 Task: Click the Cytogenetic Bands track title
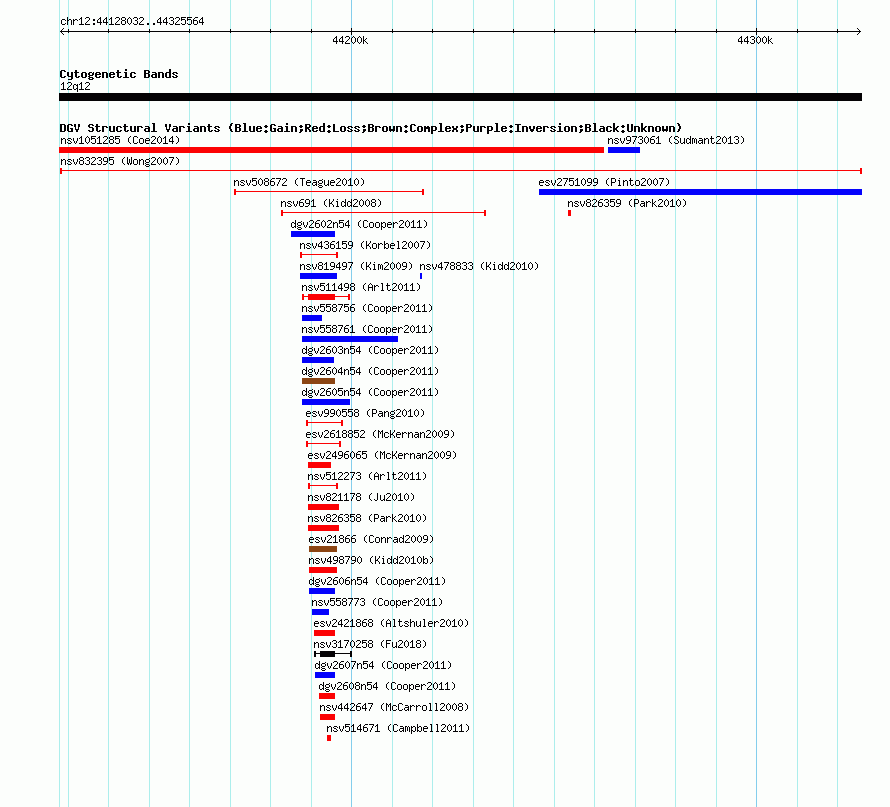[119, 74]
